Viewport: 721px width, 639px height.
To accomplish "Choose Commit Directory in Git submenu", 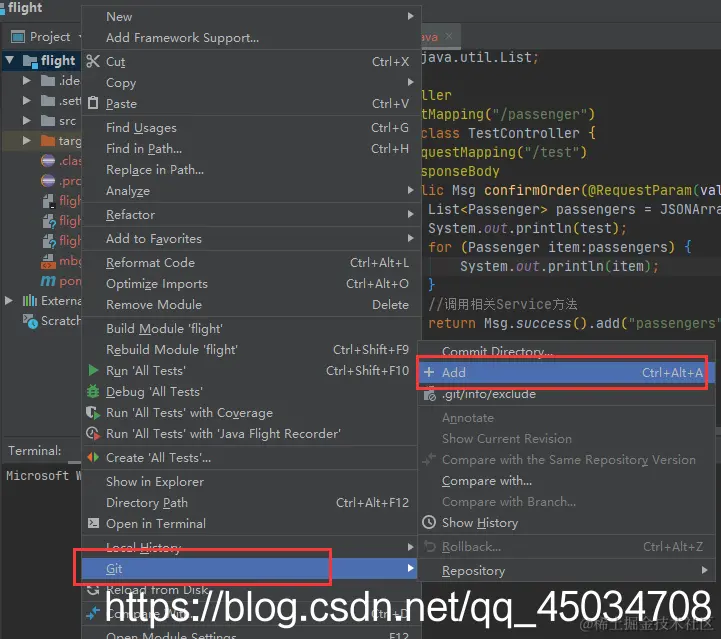I will [566, 352].
